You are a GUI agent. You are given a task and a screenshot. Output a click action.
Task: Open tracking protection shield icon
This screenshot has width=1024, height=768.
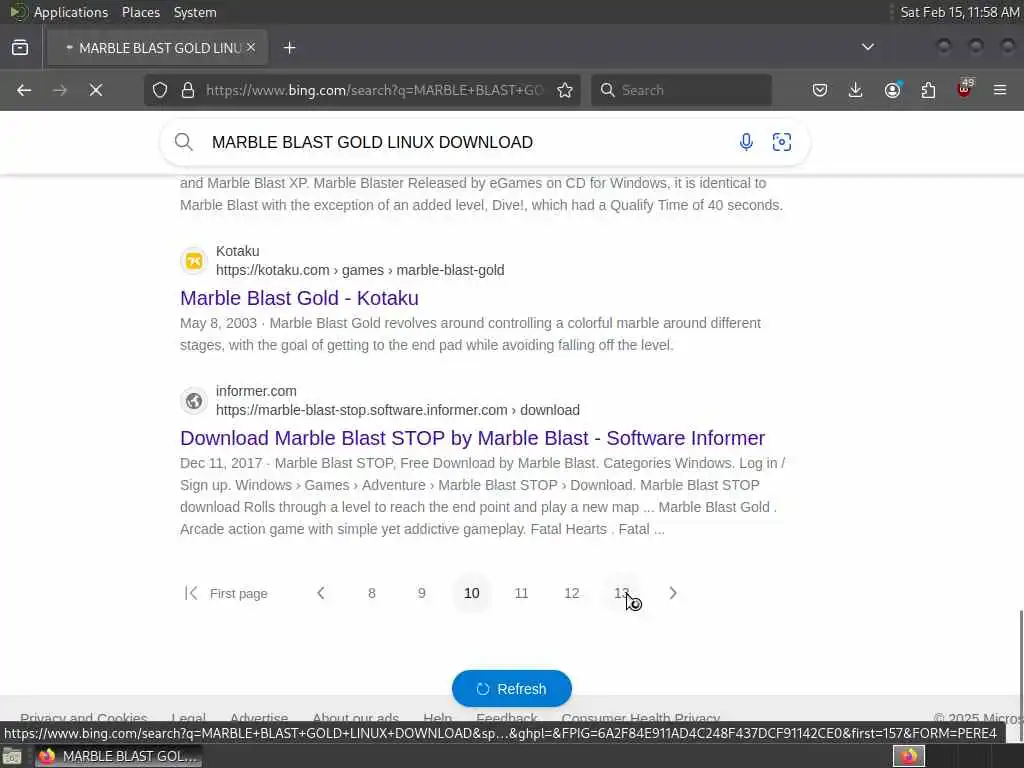click(x=160, y=90)
